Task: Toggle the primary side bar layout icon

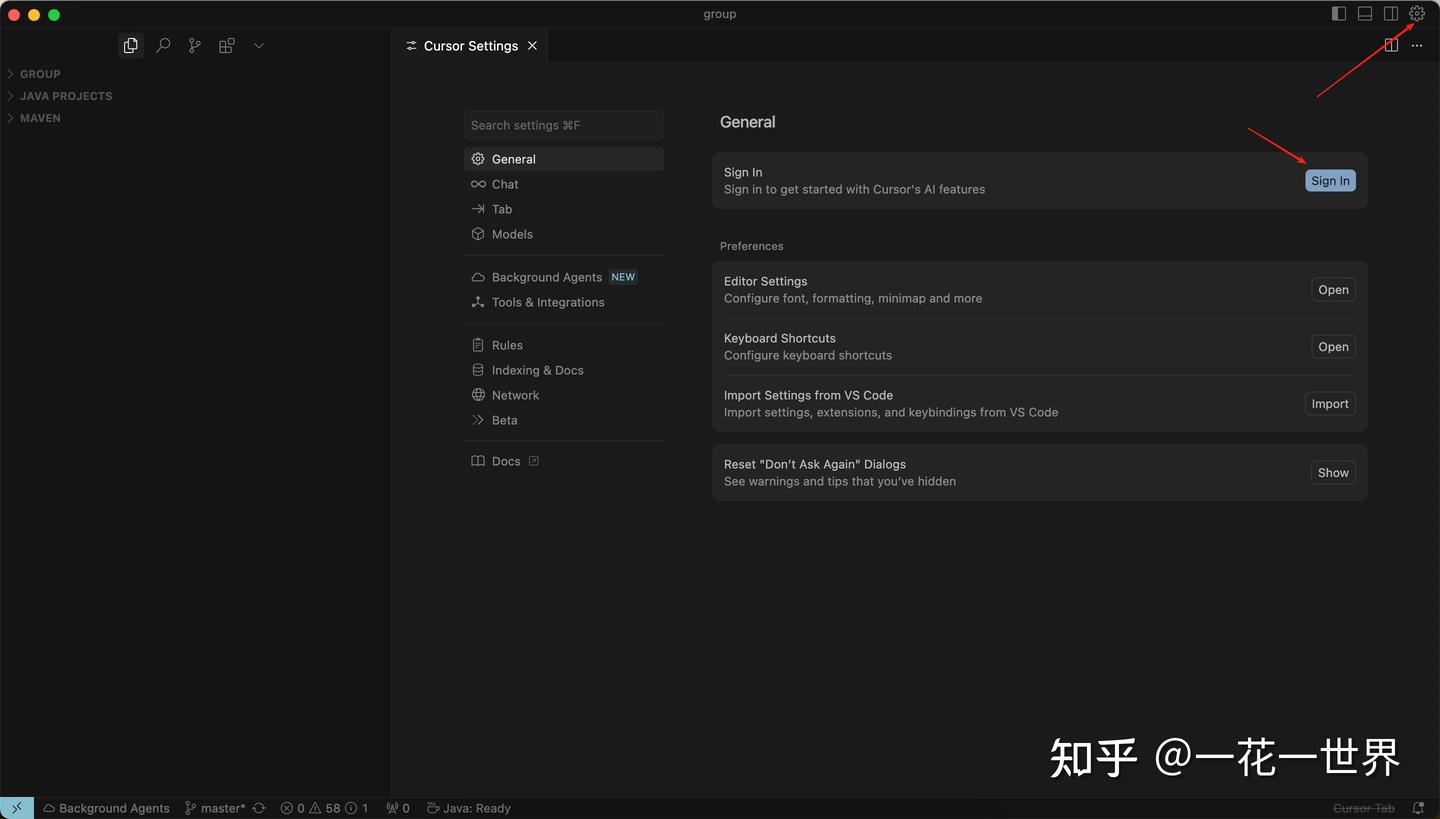Action: (1338, 14)
